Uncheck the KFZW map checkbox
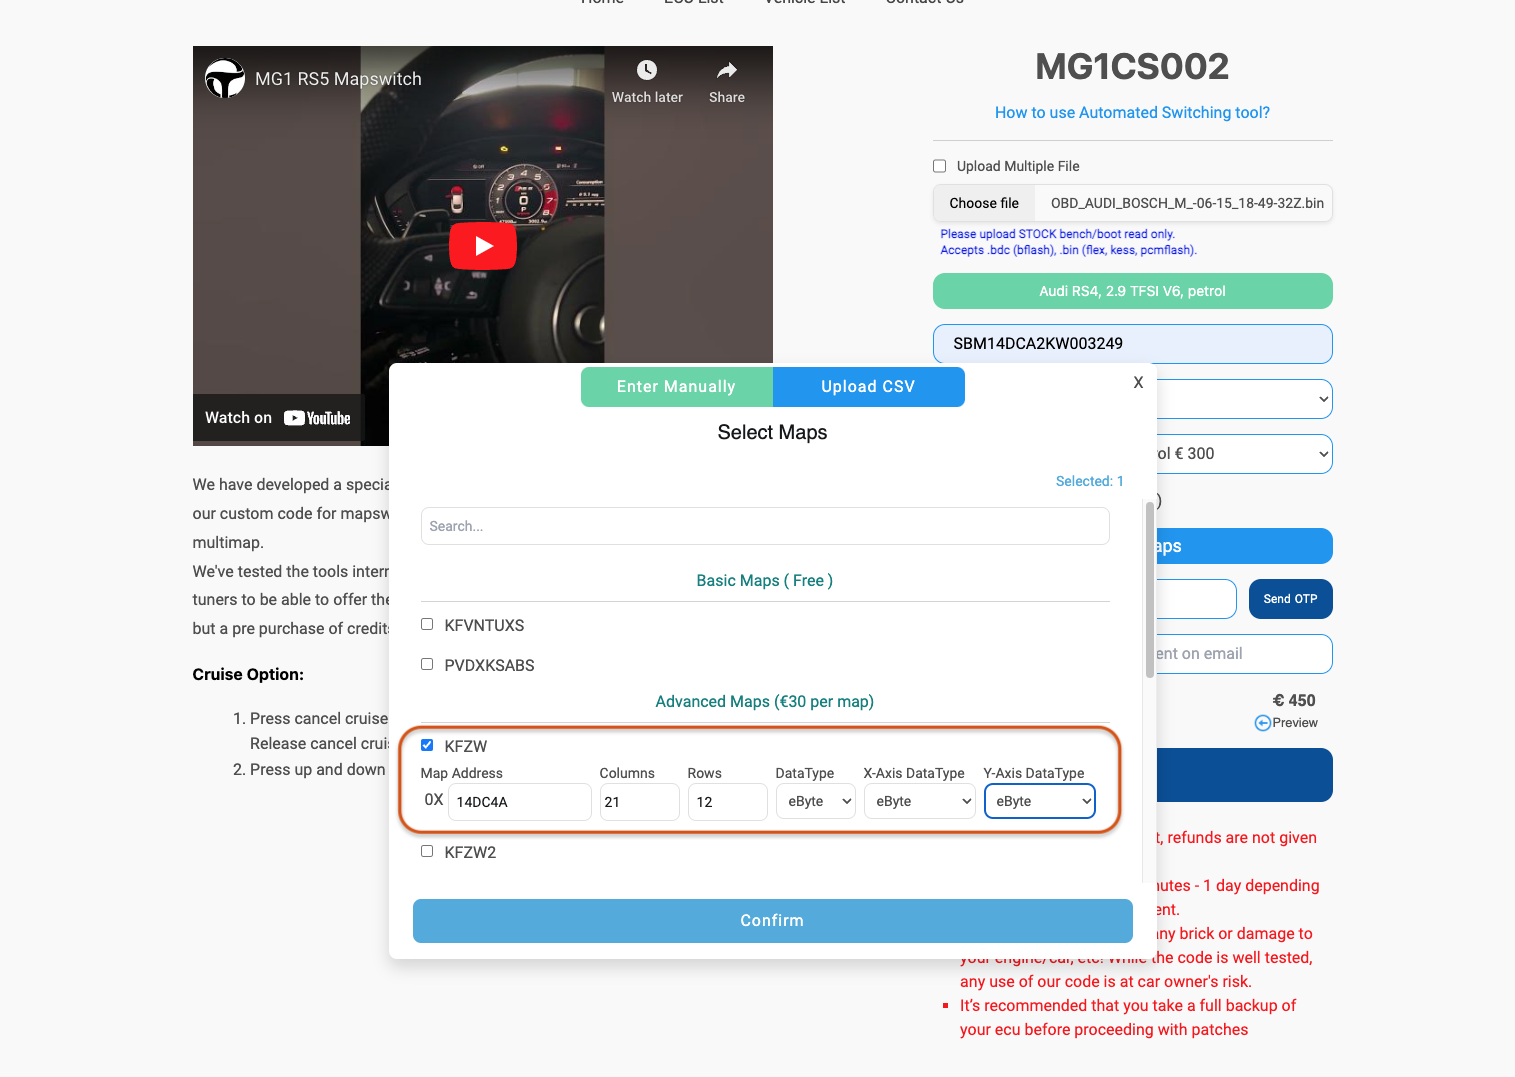Viewport: 1515px width, 1077px height. tap(427, 745)
